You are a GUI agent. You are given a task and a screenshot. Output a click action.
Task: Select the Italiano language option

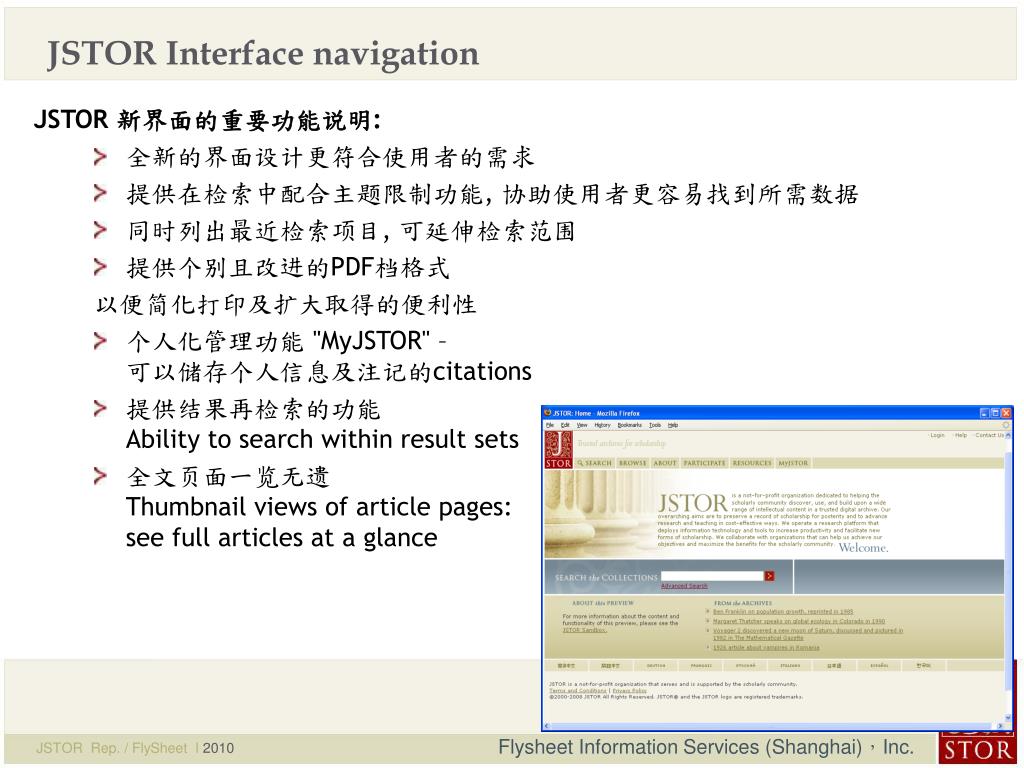click(x=790, y=665)
